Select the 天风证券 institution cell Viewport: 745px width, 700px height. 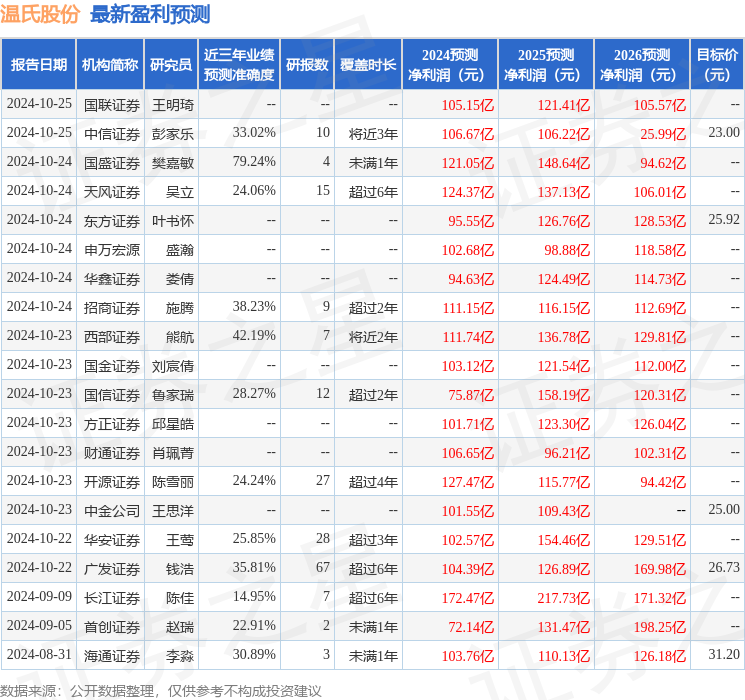point(112,192)
